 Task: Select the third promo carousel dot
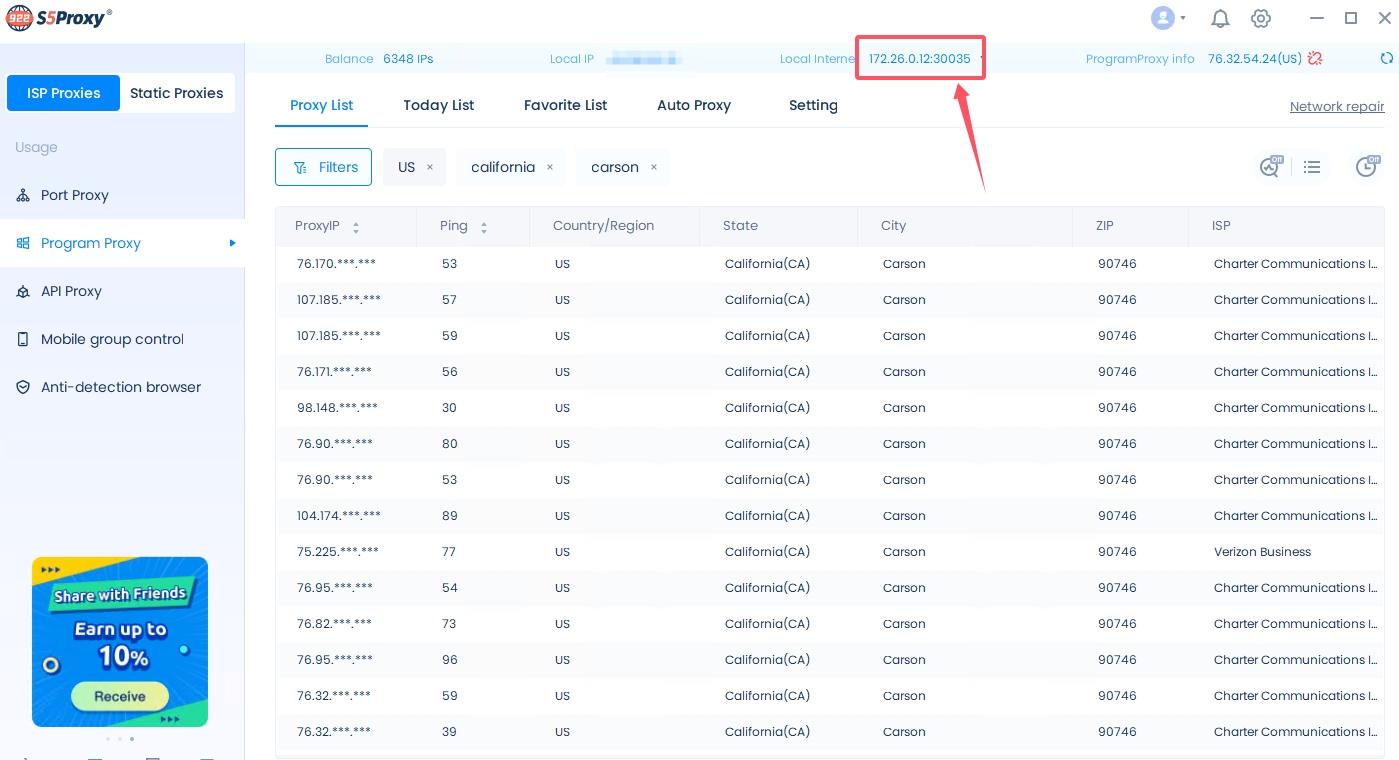click(131, 739)
